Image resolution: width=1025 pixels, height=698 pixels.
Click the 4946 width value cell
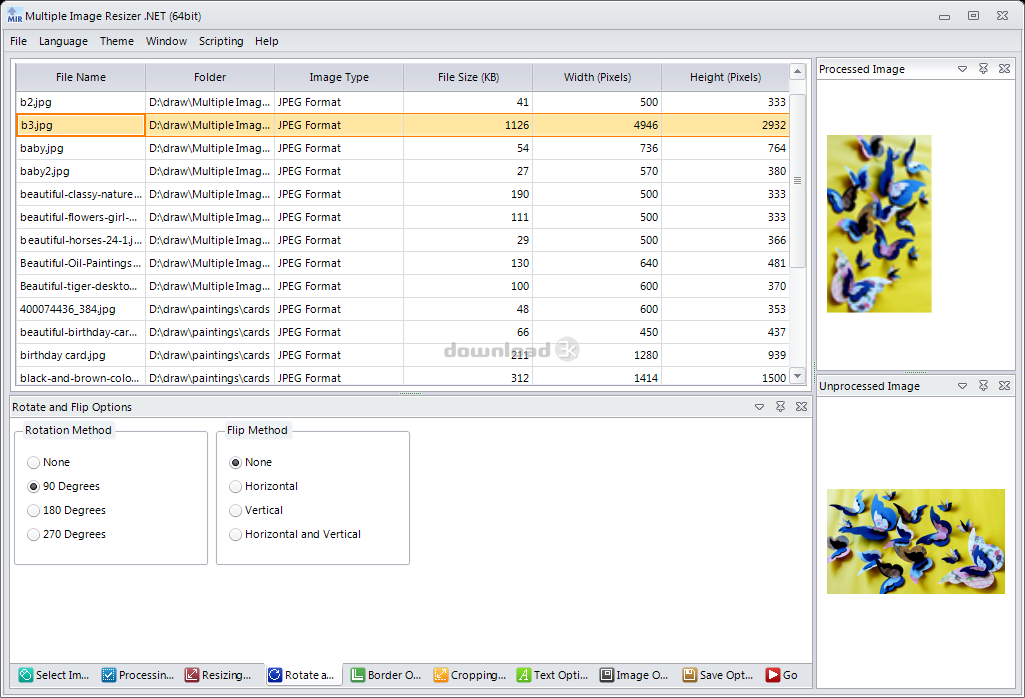click(x=597, y=125)
